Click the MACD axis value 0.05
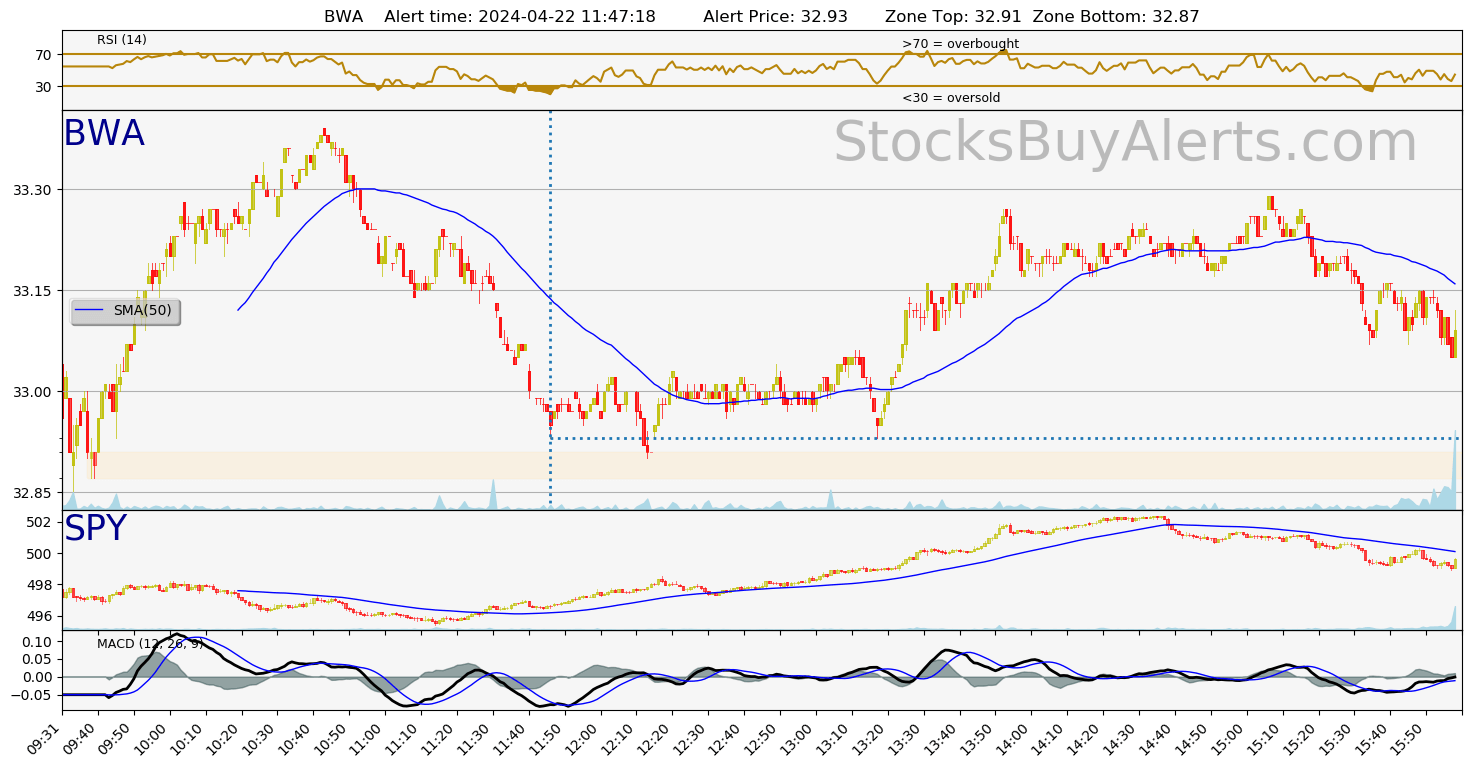This screenshot has height=768, width=1476. click(36, 659)
